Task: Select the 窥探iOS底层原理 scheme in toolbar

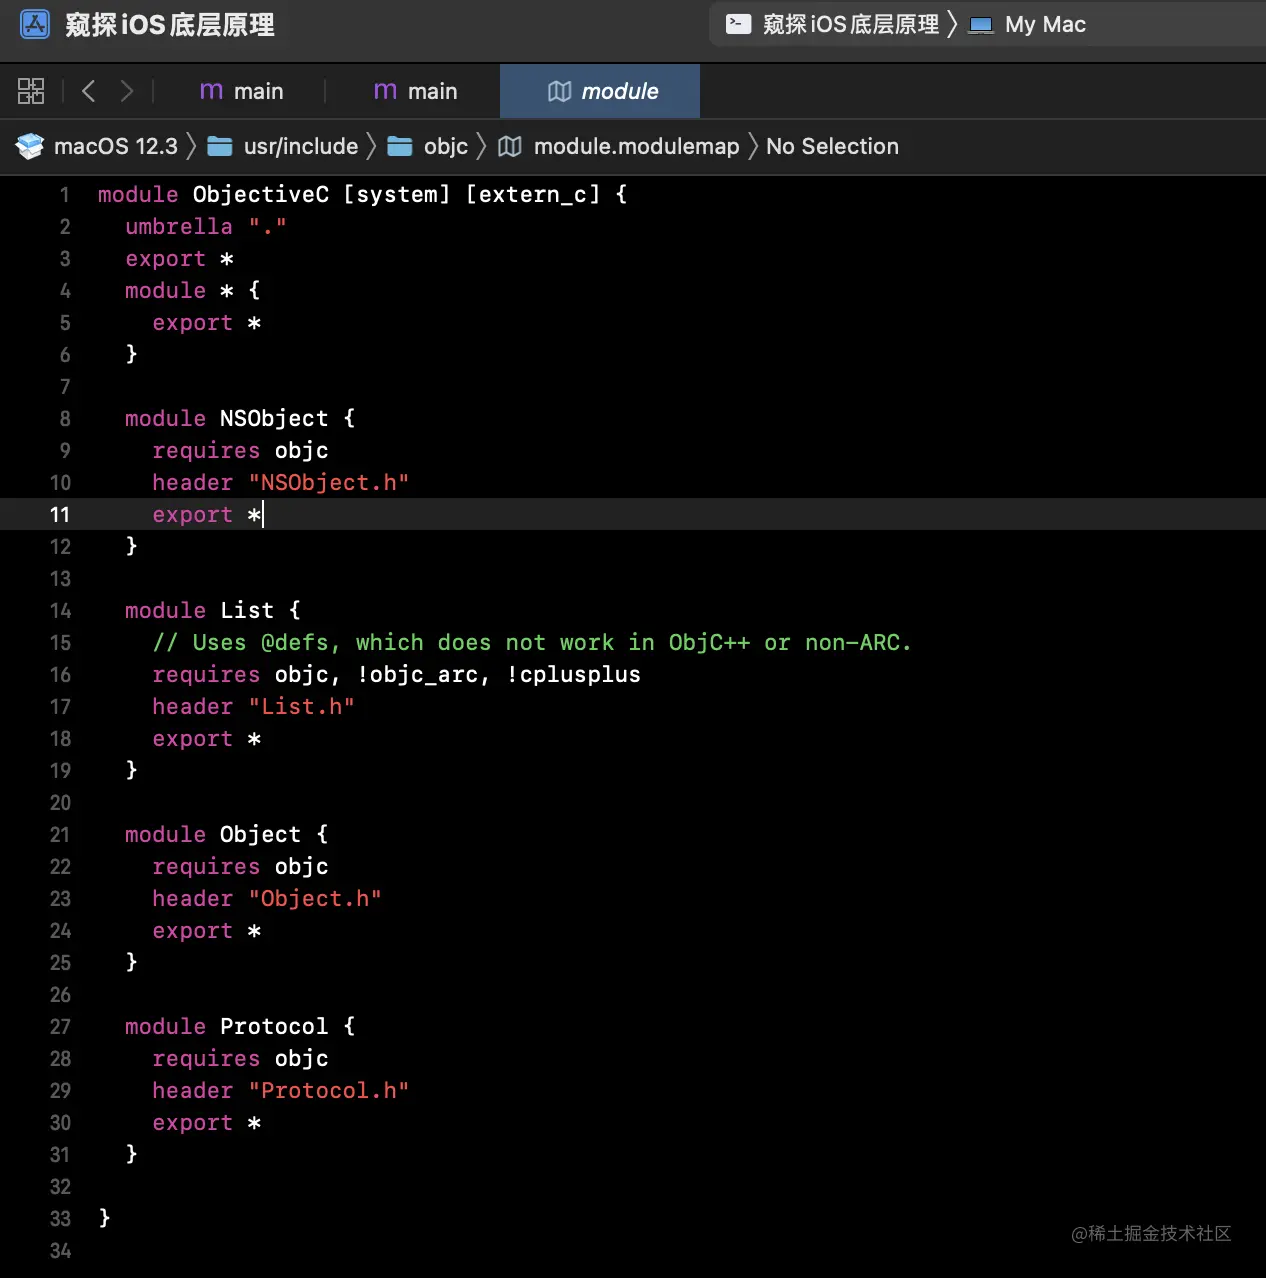Action: pyautogui.click(x=851, y=24)
